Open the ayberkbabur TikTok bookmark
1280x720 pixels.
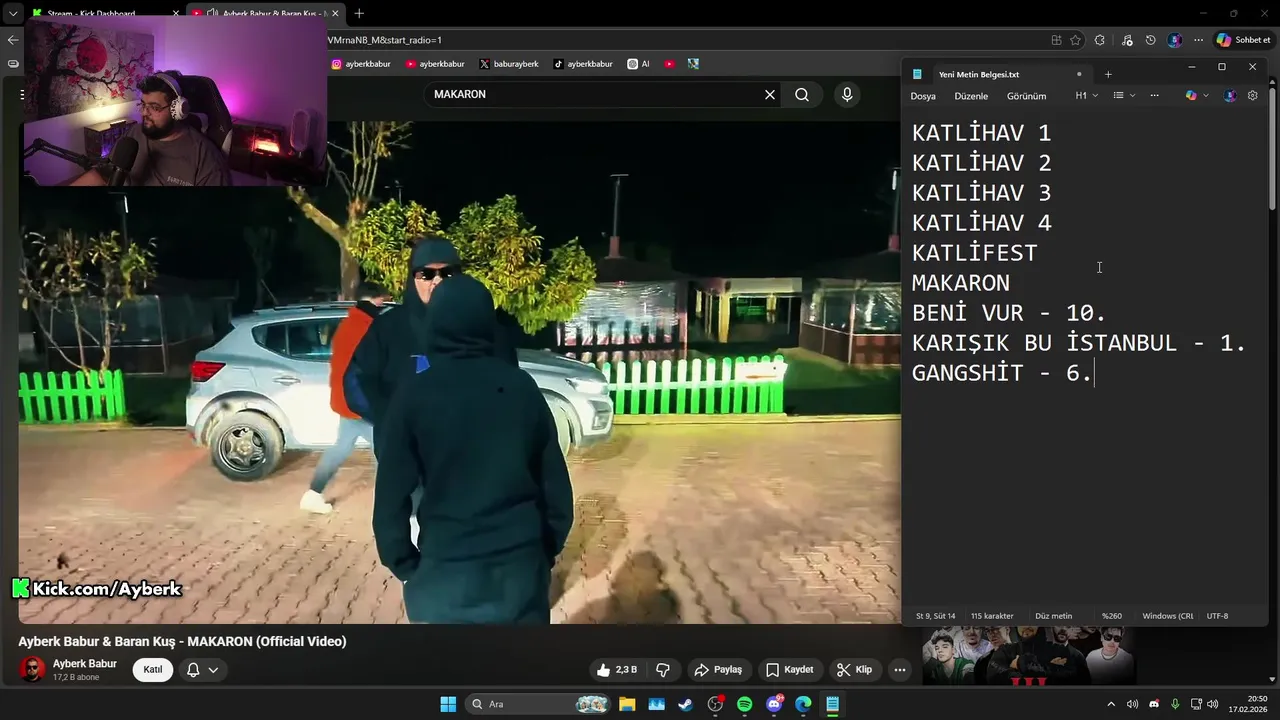tap(583, 64)
